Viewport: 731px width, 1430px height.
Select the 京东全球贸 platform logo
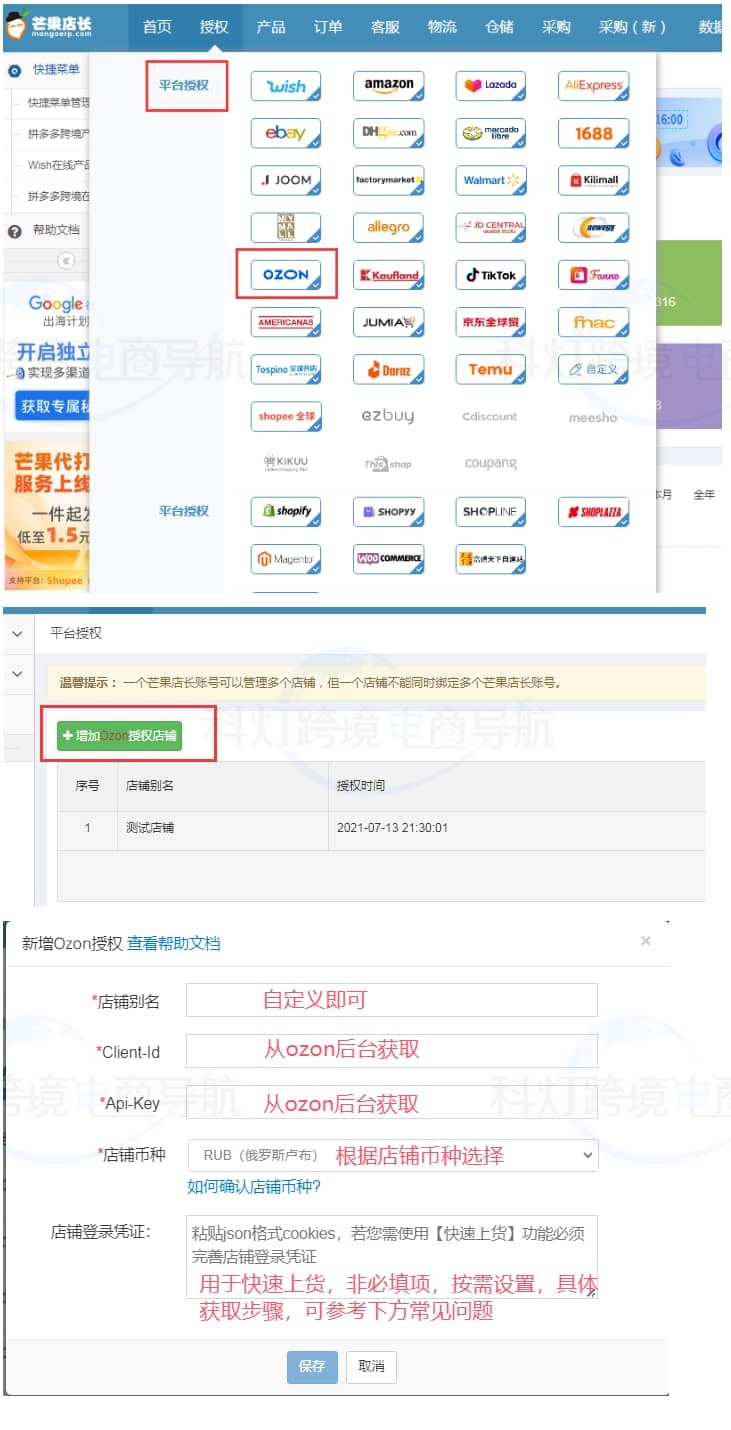tap(491, 322)
